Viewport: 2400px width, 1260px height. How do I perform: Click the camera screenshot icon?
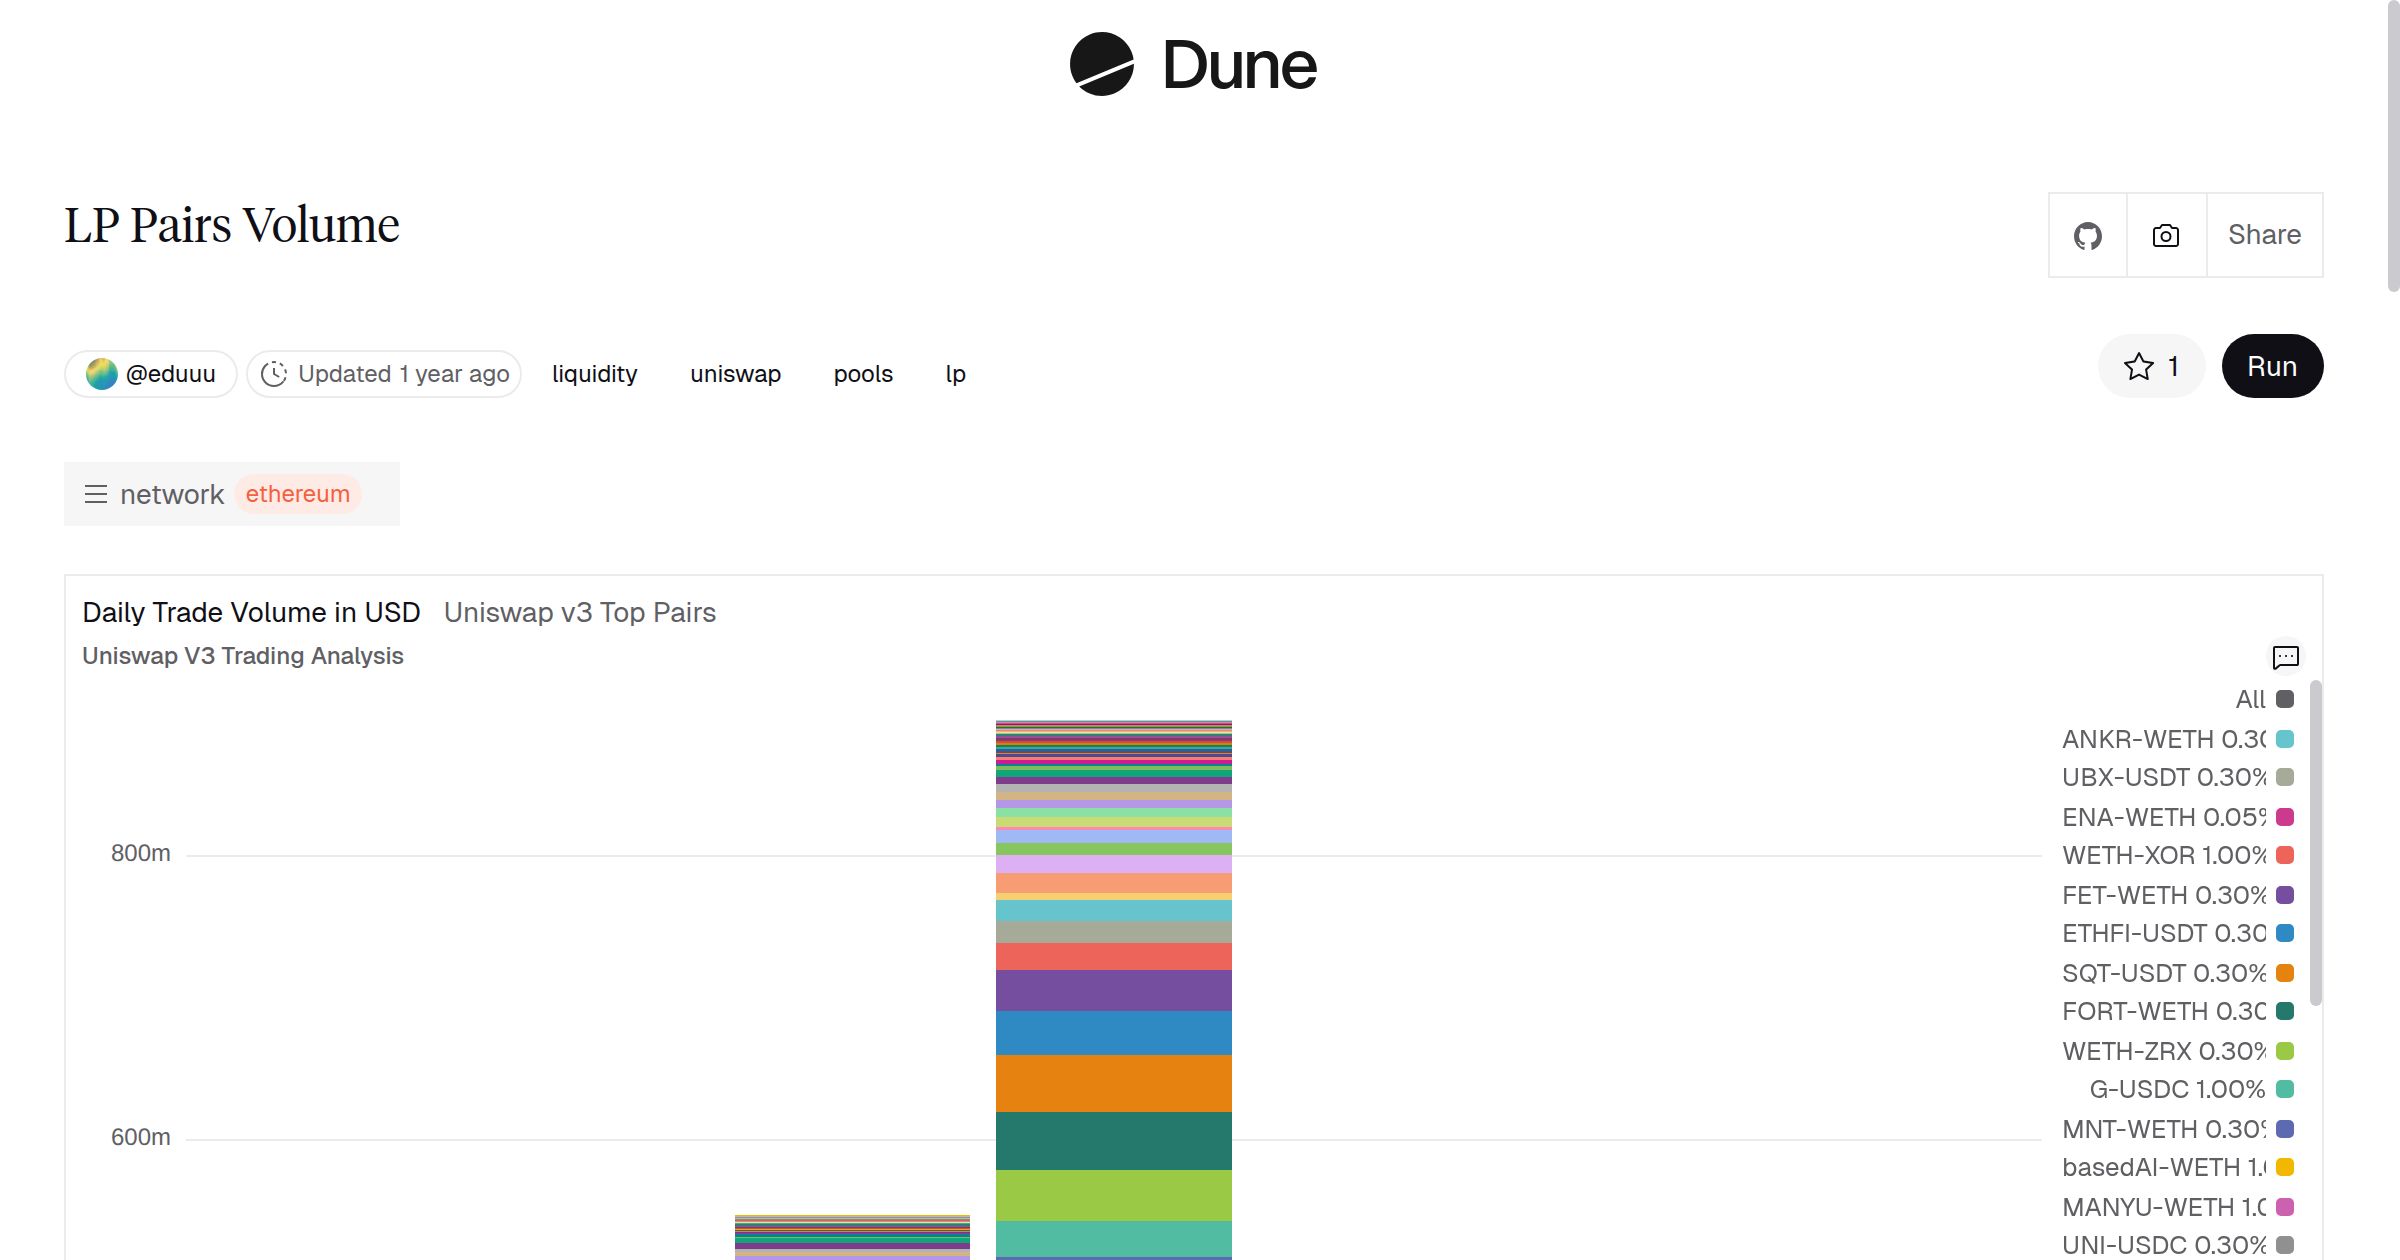[x=2165, y=236]
